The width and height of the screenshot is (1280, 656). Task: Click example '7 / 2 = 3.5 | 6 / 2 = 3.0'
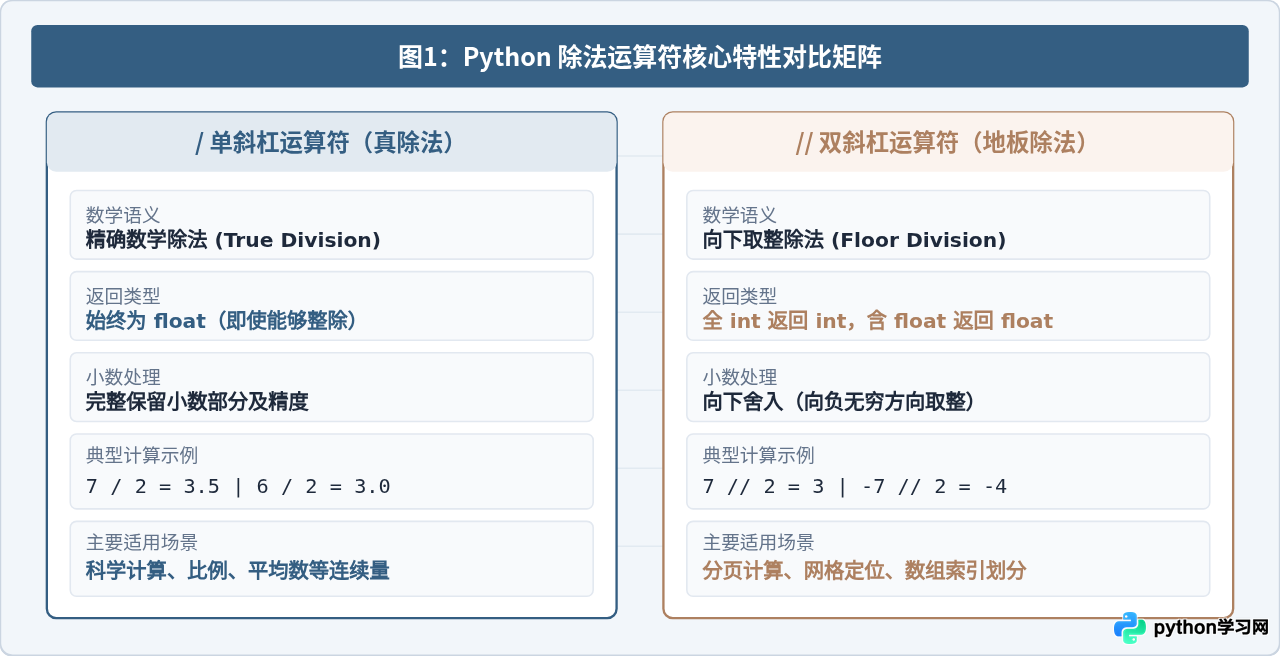point(238,487)
